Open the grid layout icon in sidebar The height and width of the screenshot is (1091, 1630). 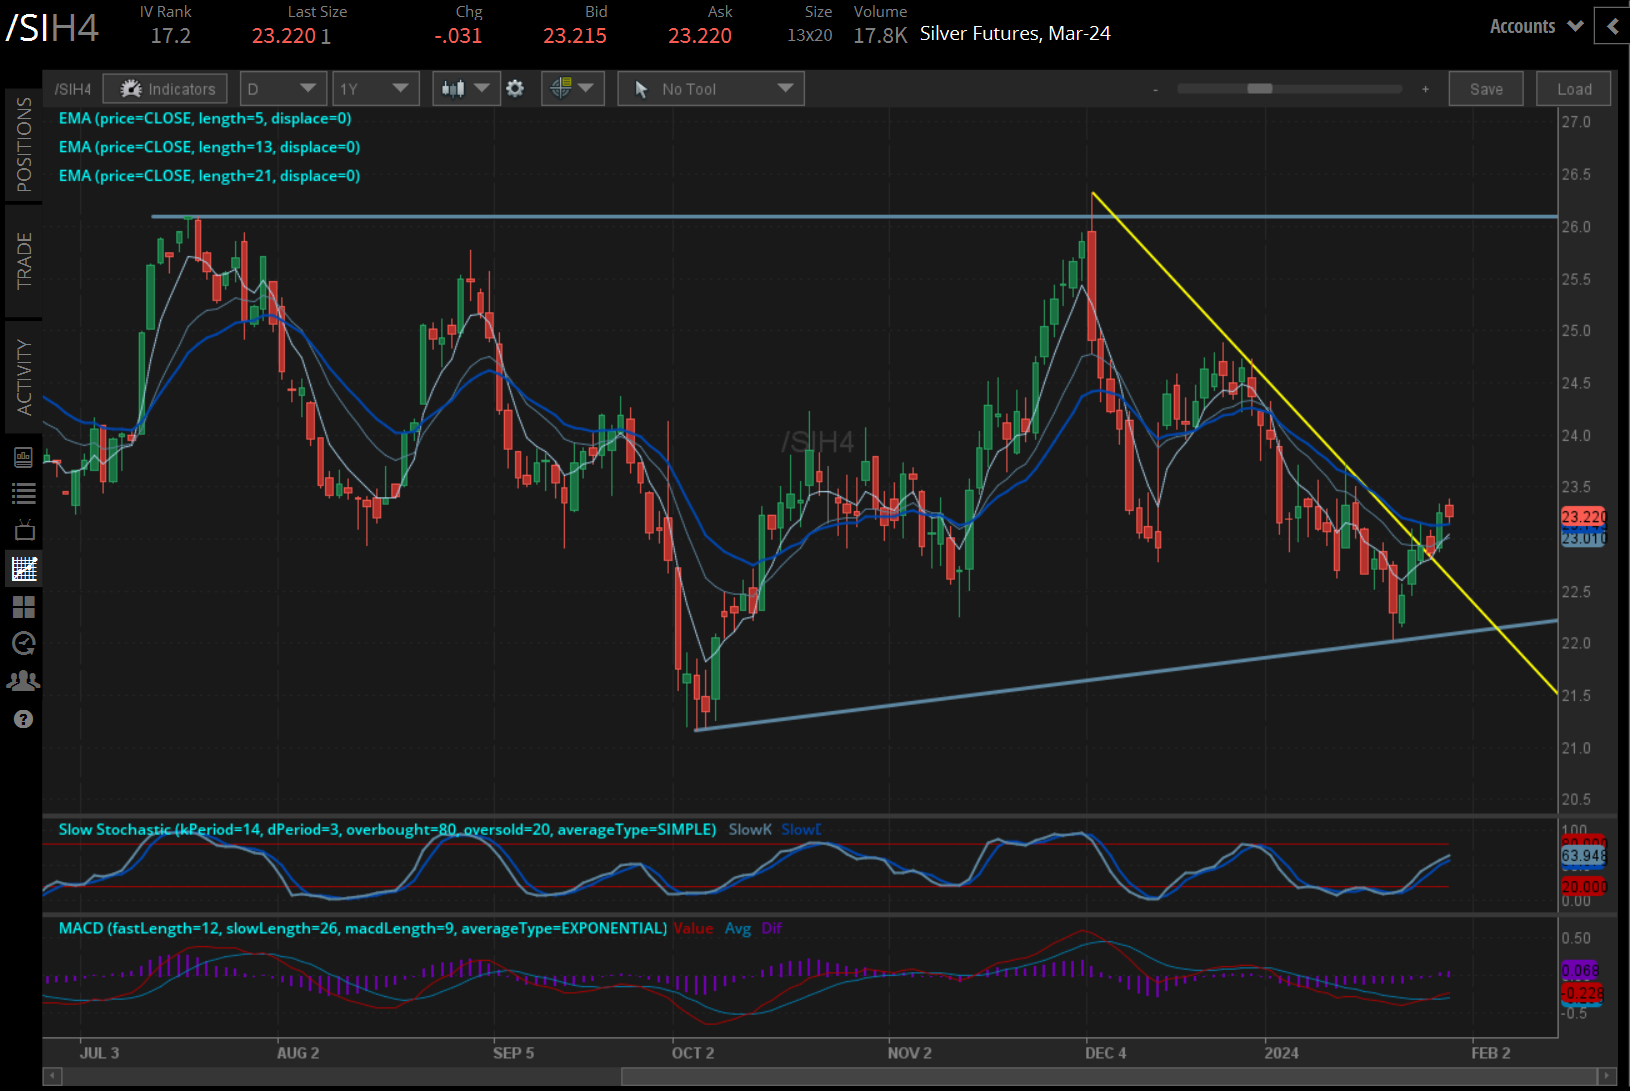click(24, 607)
